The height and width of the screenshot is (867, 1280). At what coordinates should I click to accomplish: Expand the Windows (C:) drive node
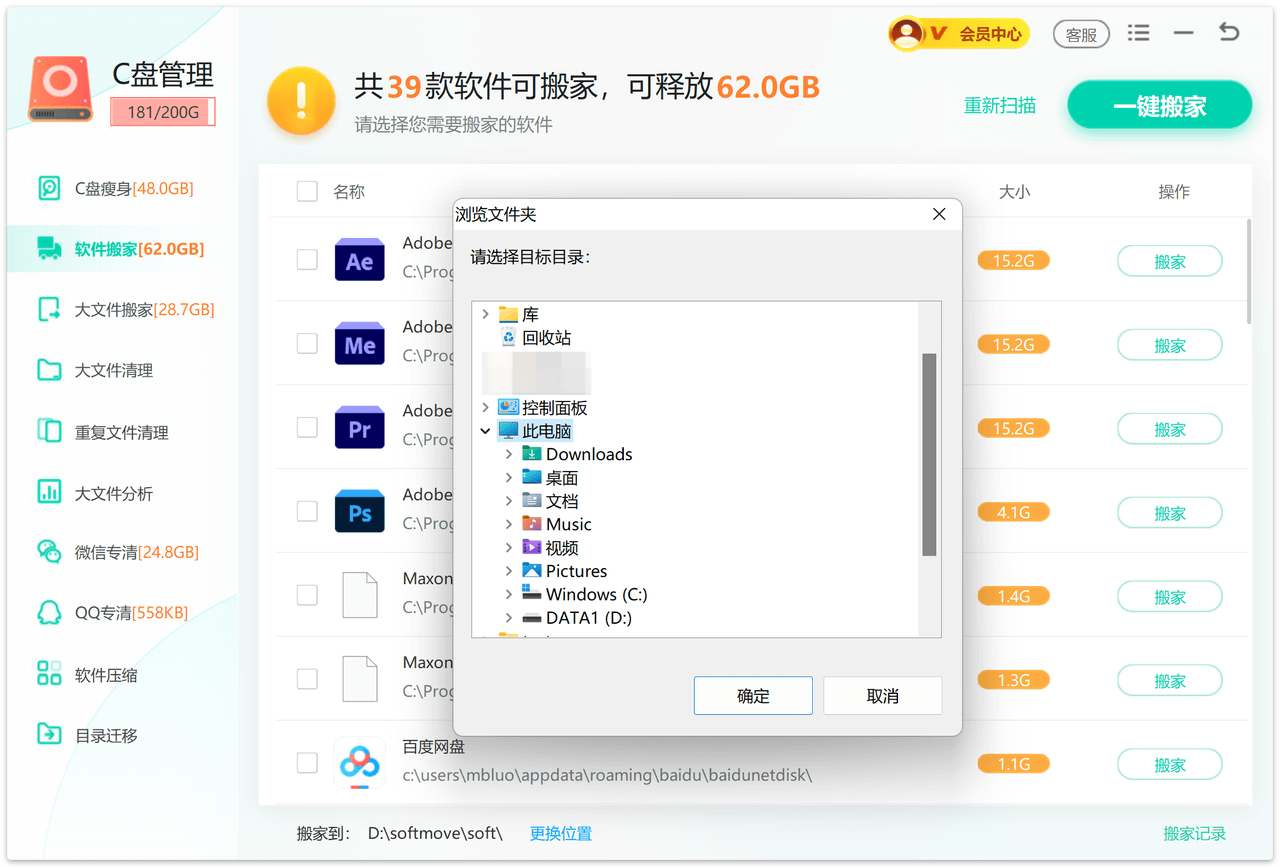509,595
